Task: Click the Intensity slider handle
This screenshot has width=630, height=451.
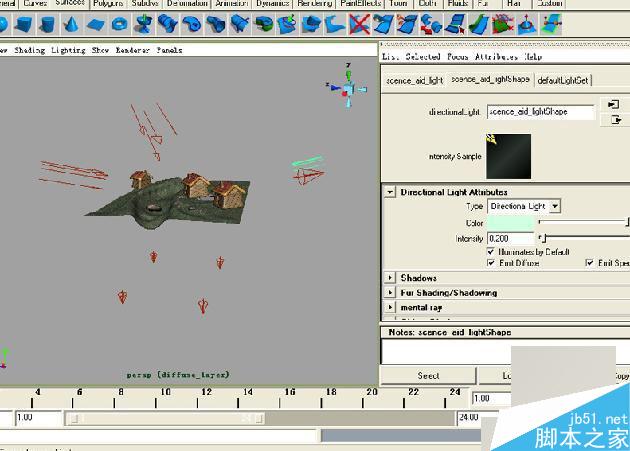Action: (544, 238)
